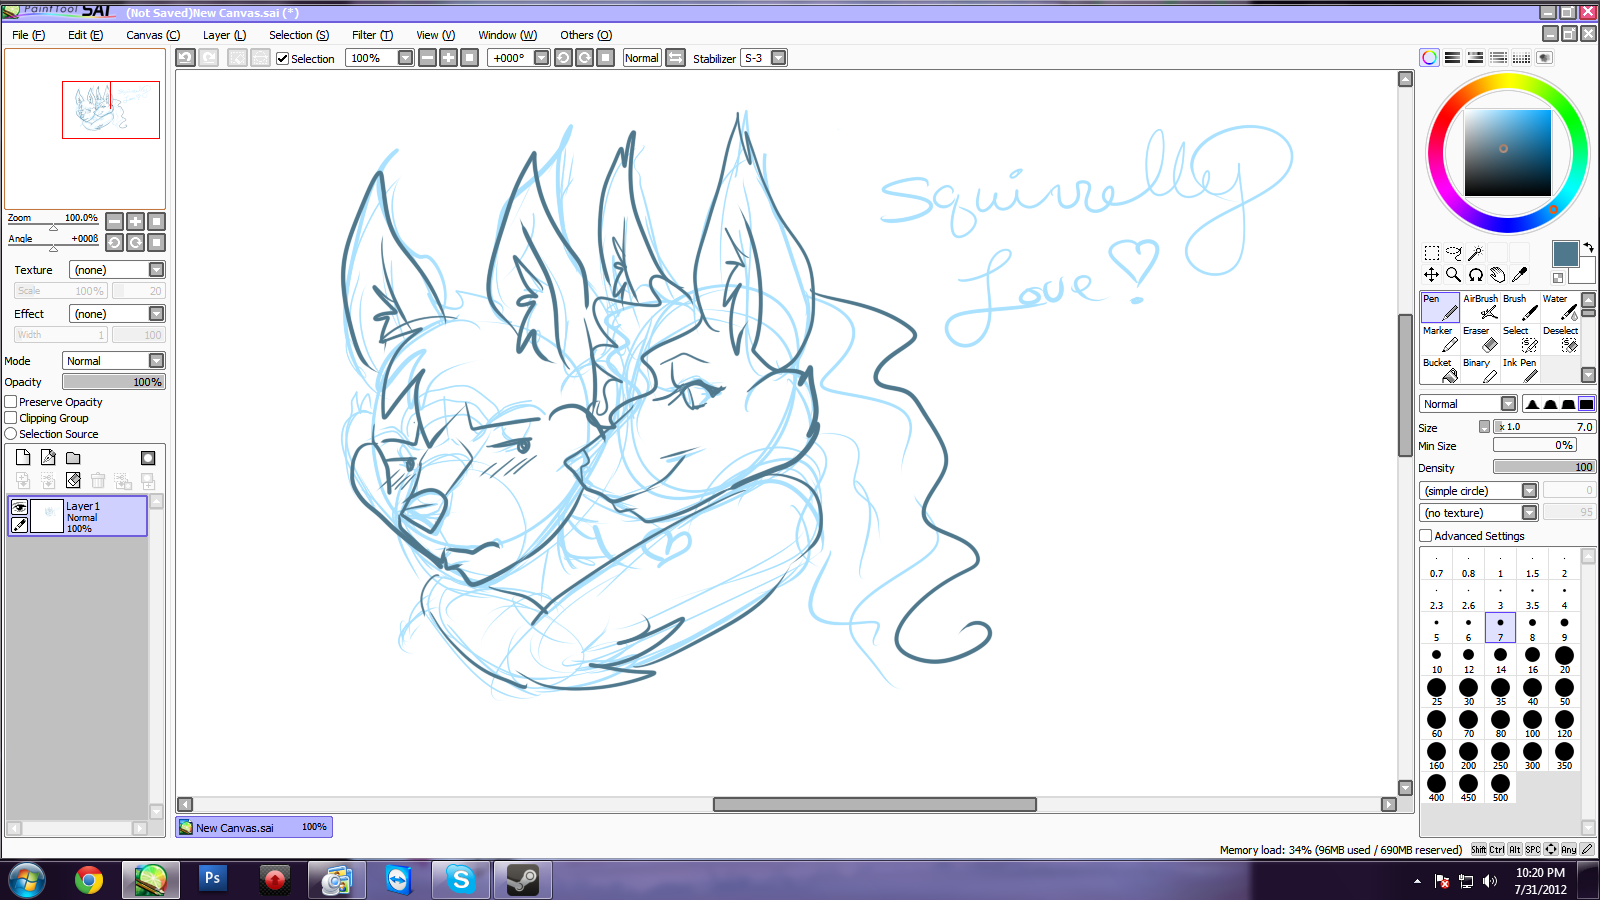Toggle the swatches panel
This screenshot has height=900, width=1600.
(1521, 58)
